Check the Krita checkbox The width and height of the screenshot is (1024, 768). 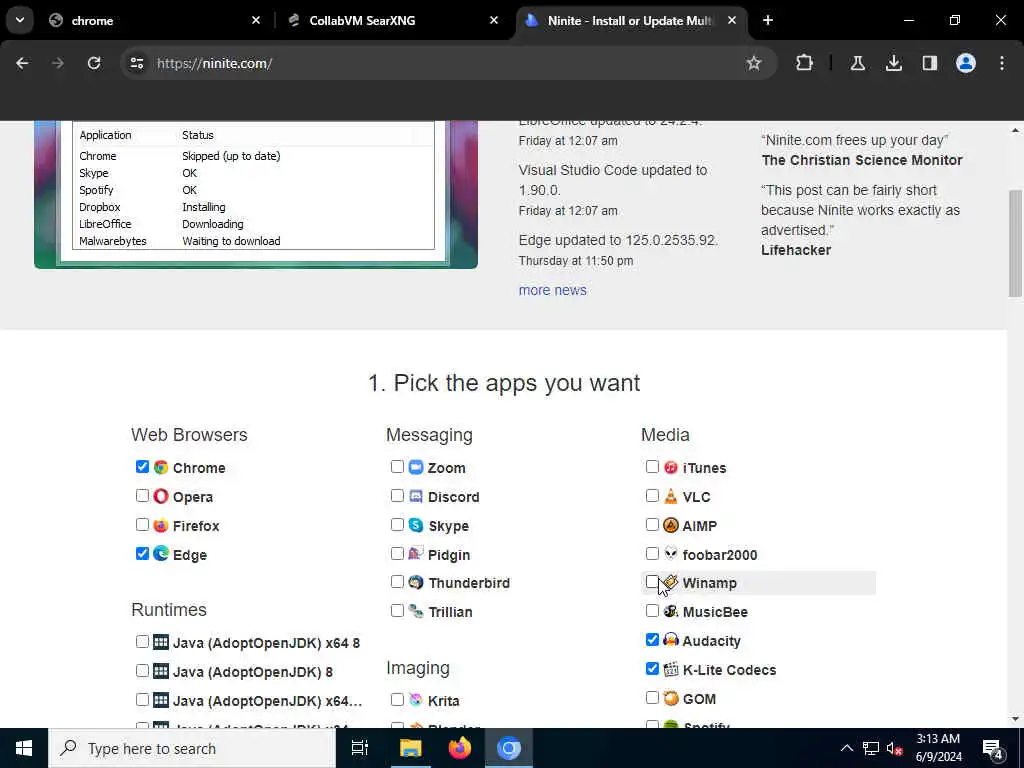click(397, 699)
